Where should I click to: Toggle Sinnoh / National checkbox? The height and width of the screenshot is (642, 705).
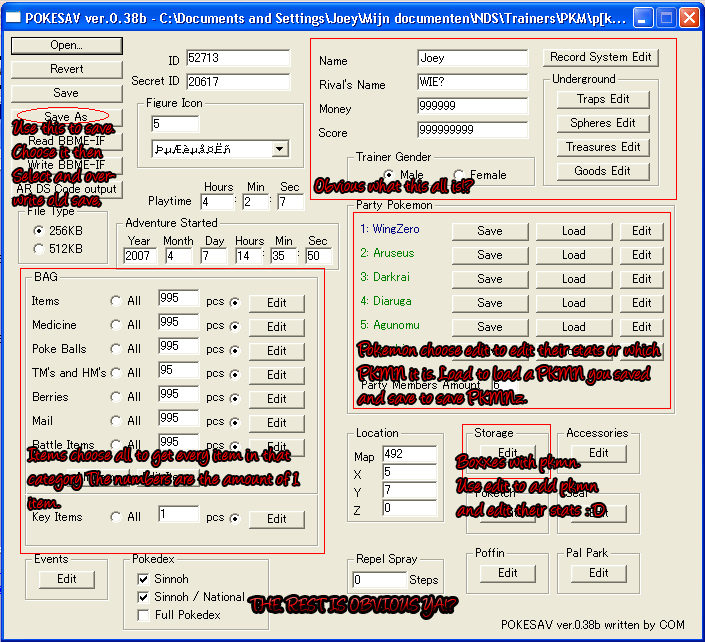click(143, 597)
